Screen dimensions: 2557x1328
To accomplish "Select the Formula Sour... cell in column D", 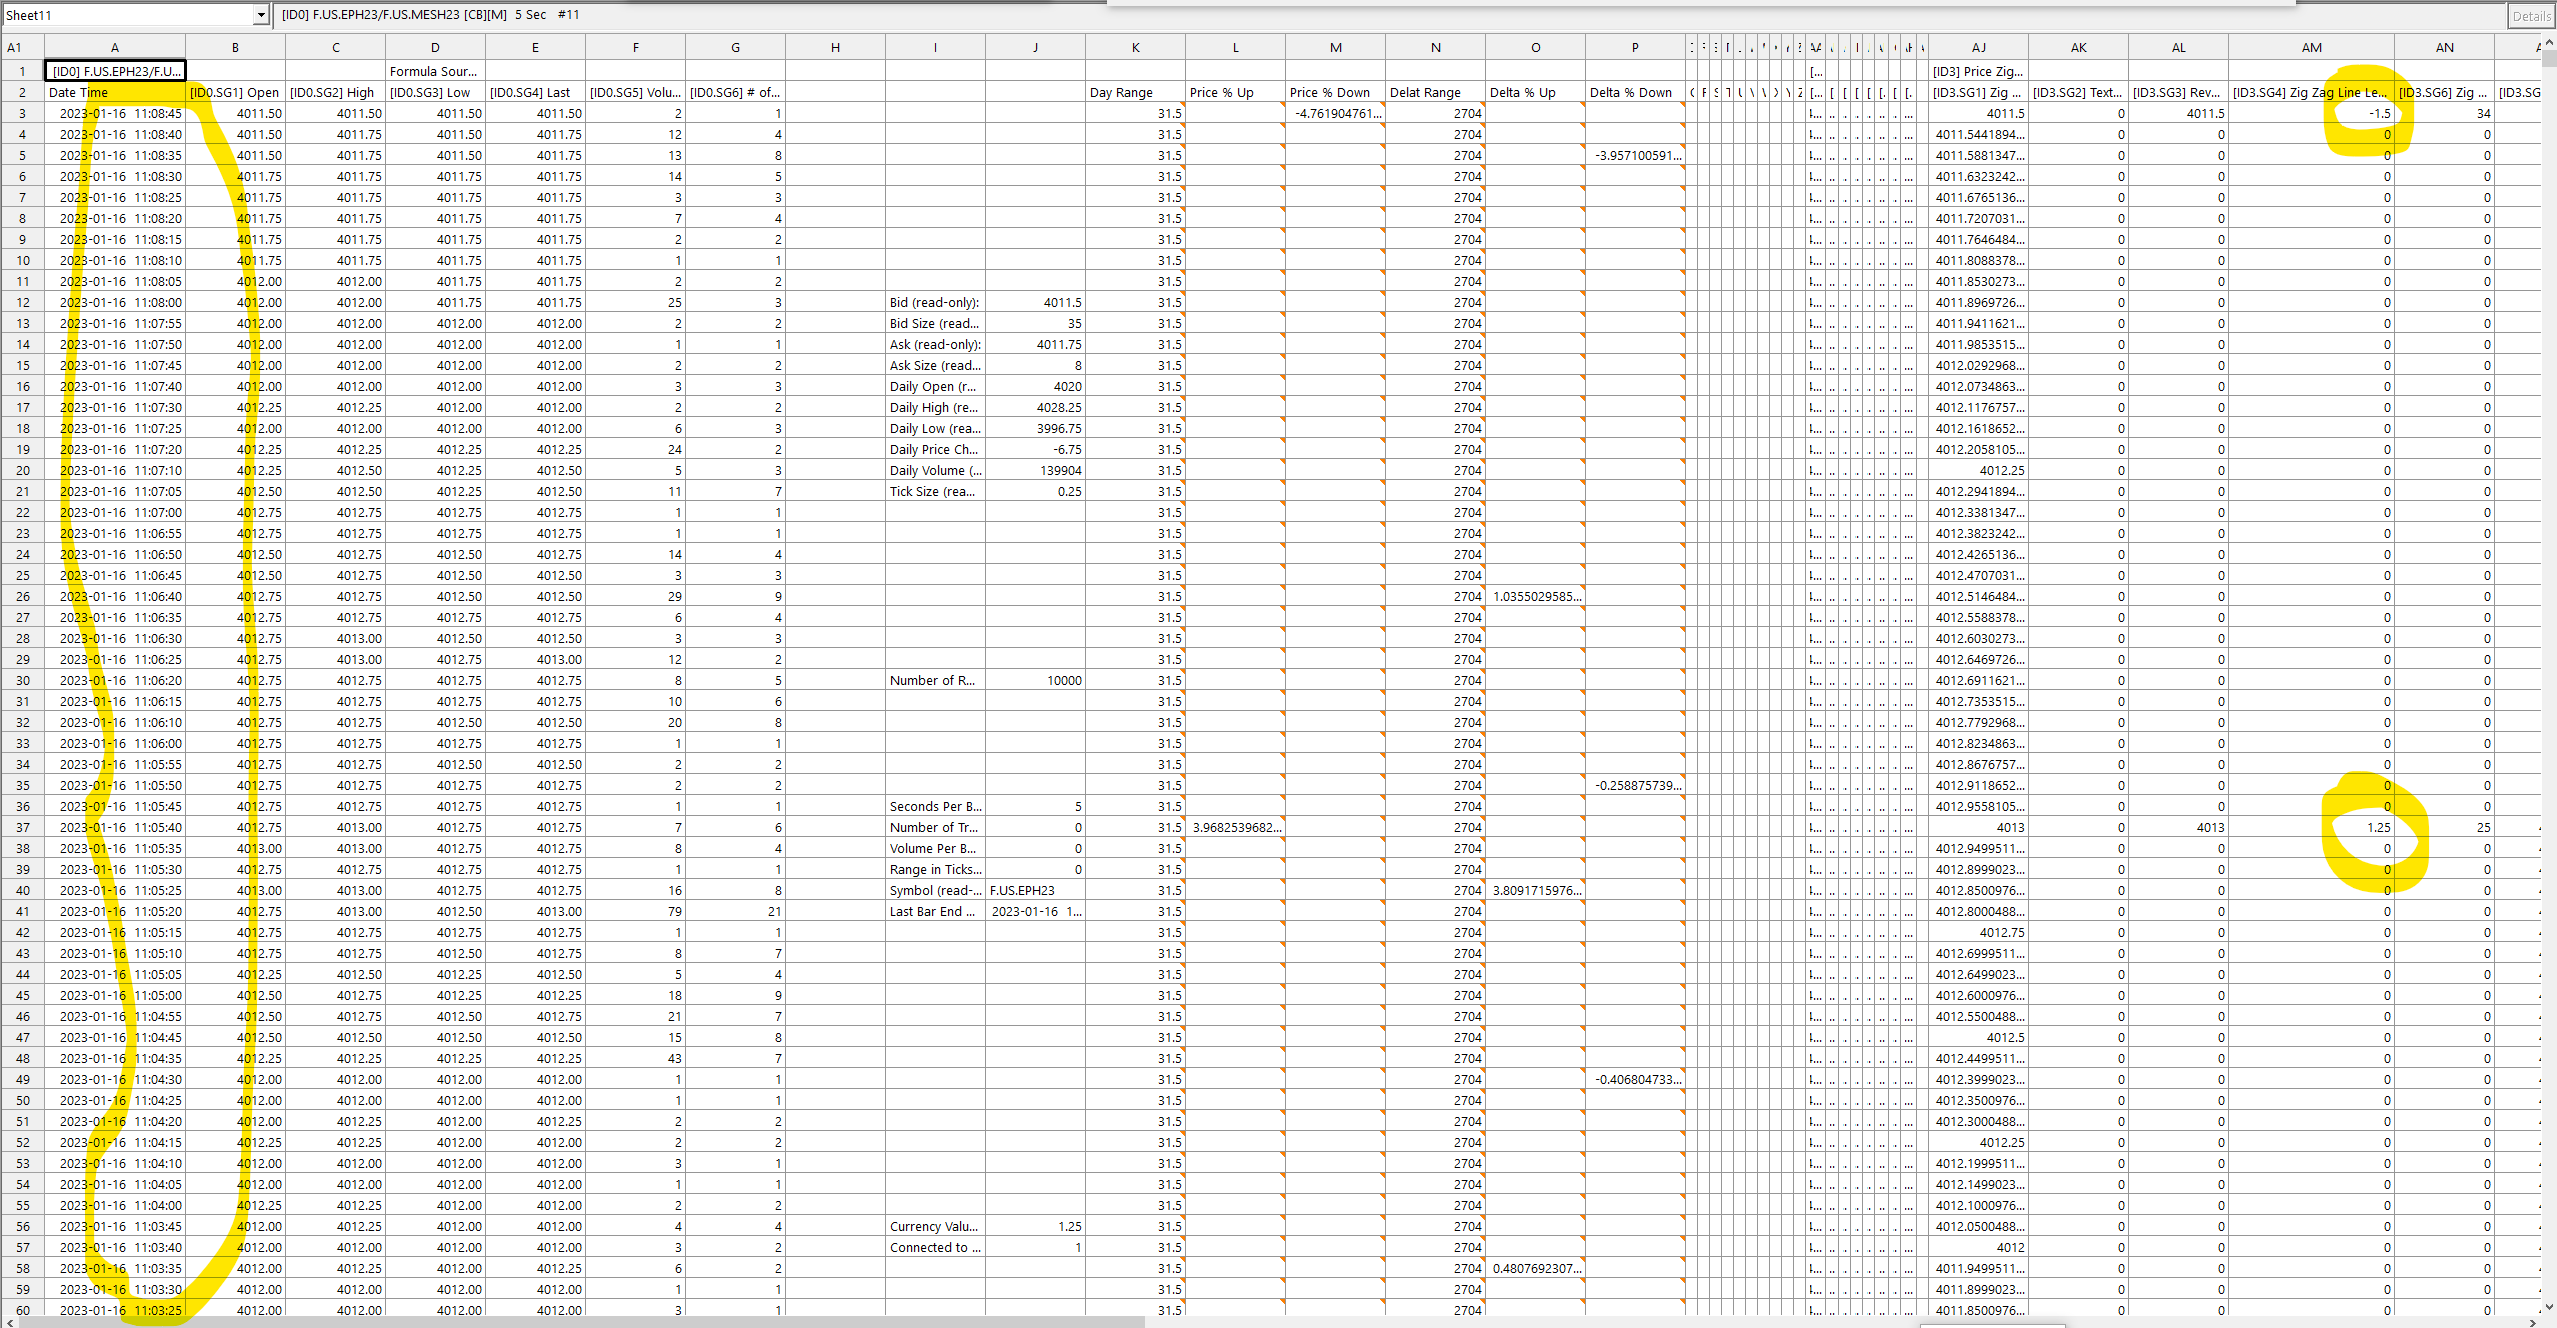I will pos(435,71).
